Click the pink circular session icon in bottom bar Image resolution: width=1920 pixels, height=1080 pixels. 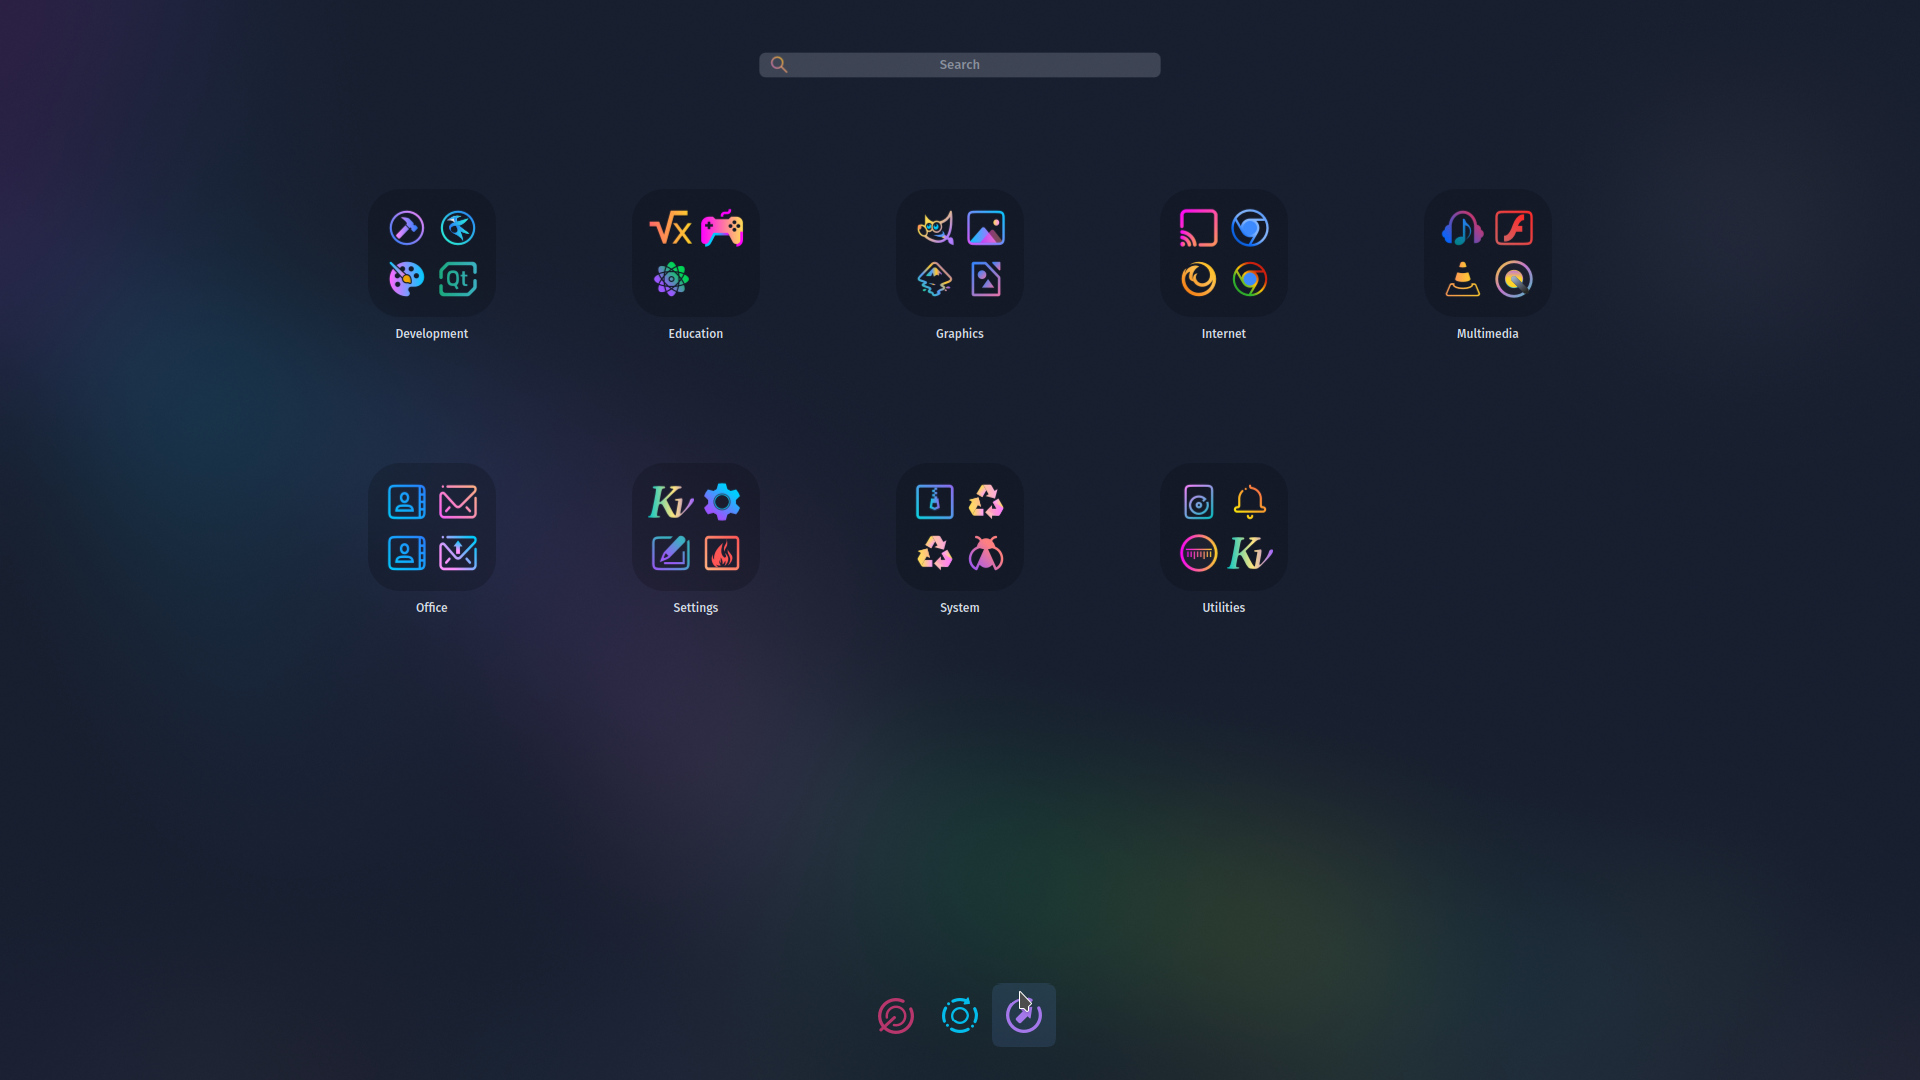pyautogui.click(x=896, y=1016)
